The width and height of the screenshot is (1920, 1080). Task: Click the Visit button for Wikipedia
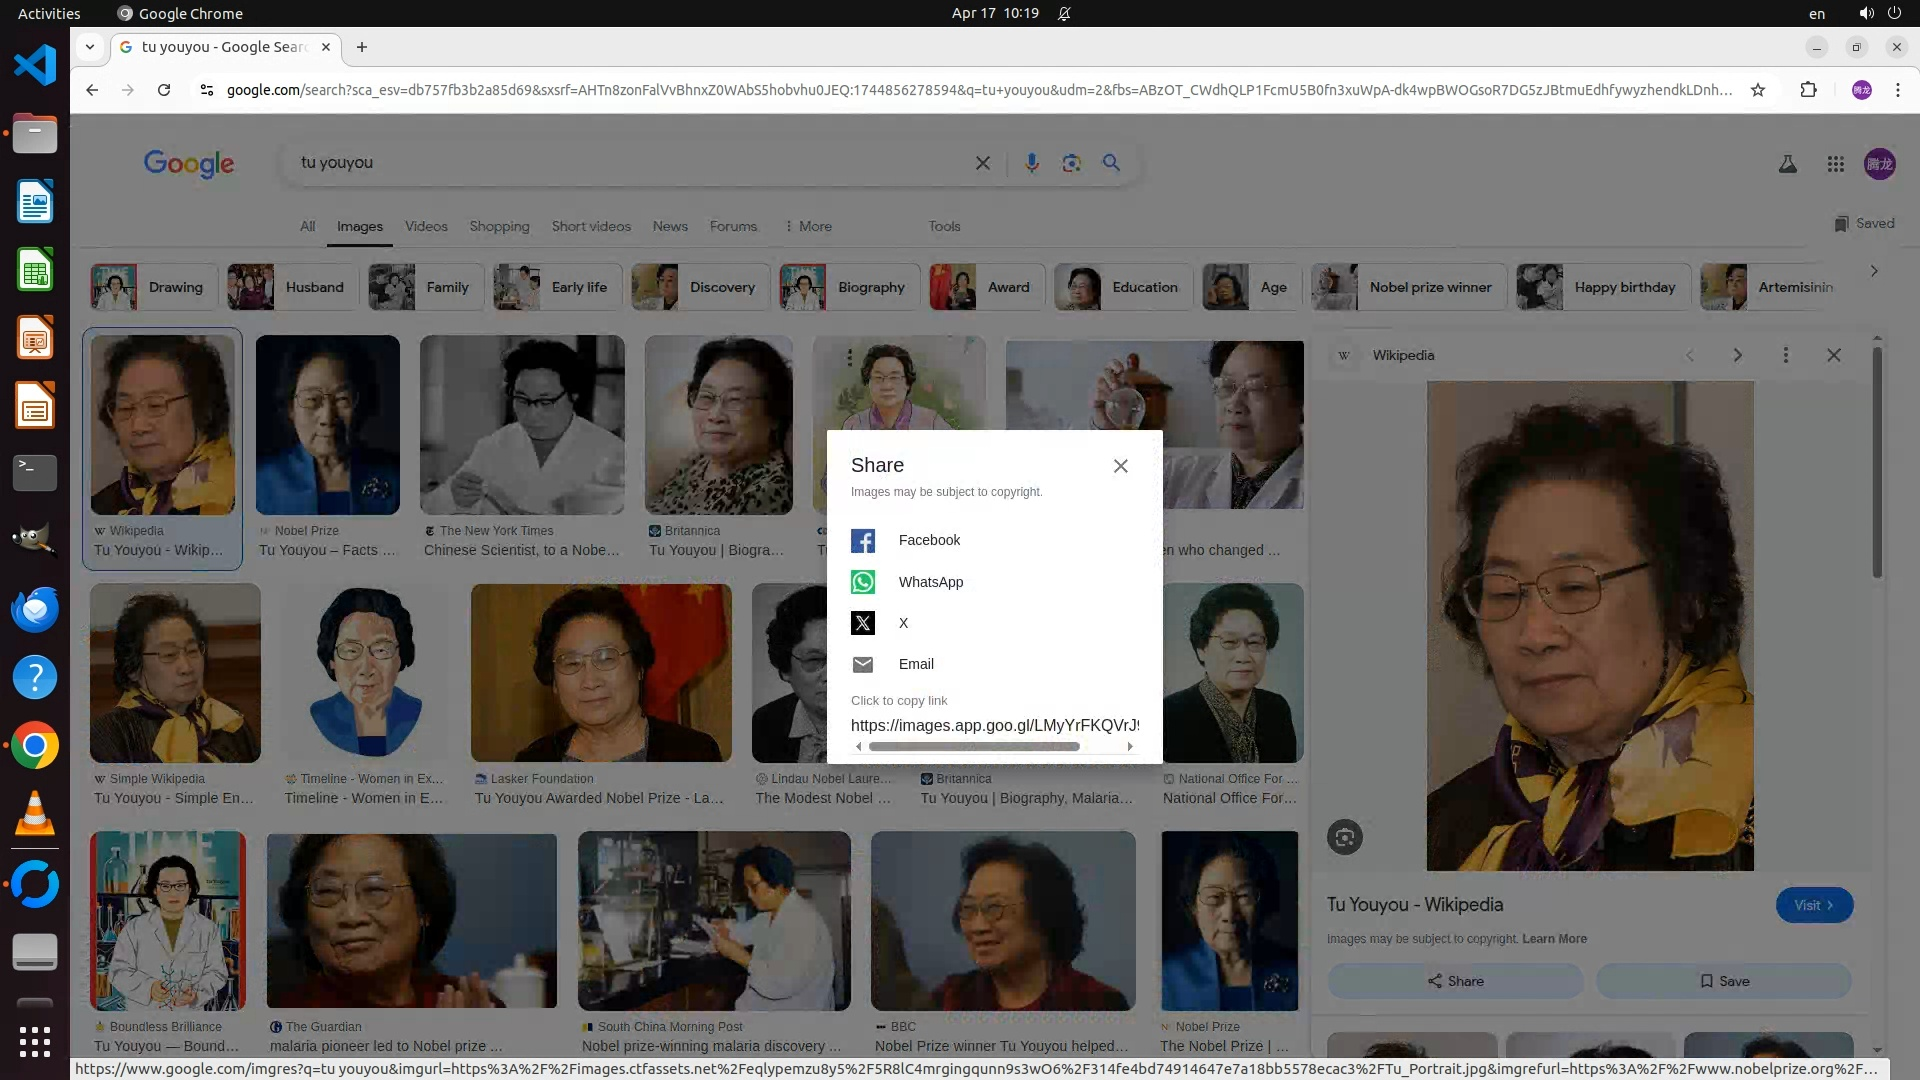click(1814, 905)
